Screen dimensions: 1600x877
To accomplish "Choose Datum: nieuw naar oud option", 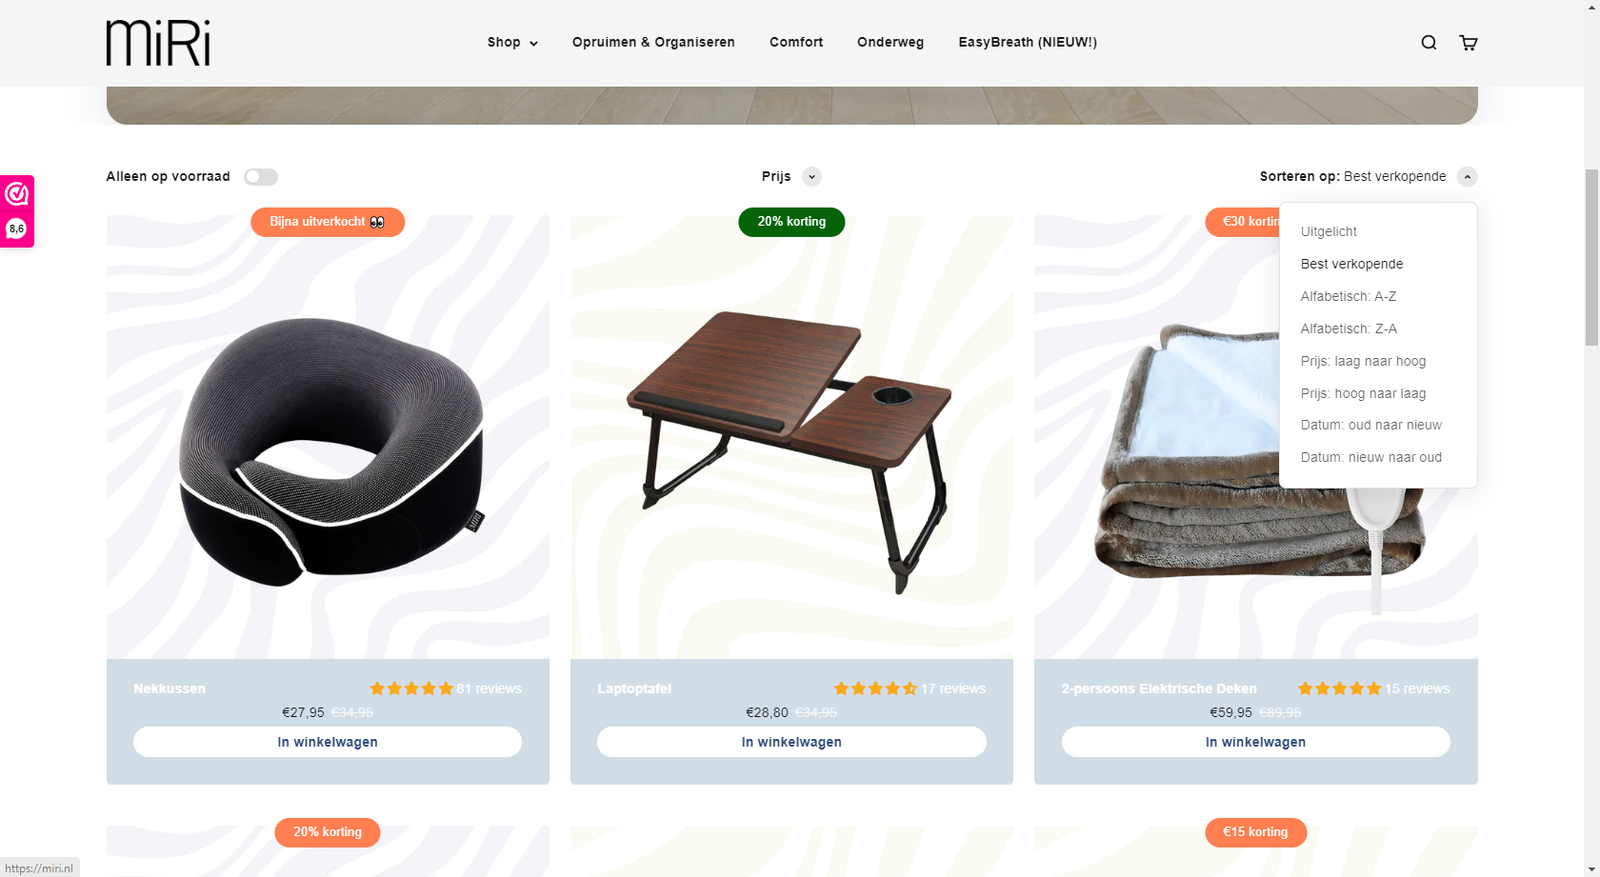I will pyautogui.click(x=1371, y=457).
